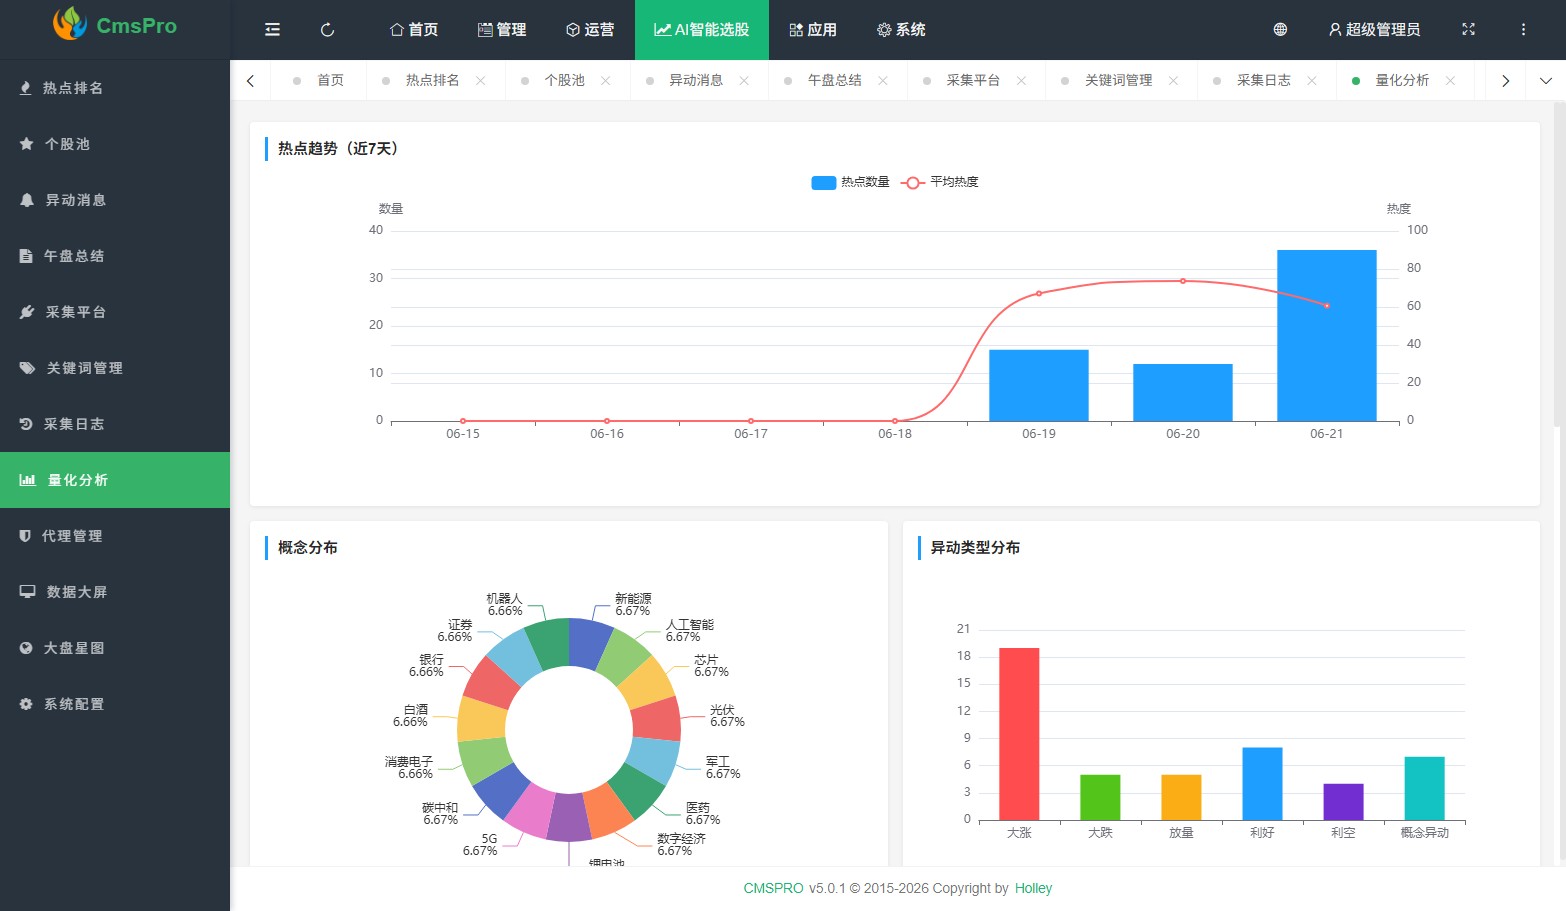
Task: Open 采集日志 sidebar item
Action: pos(115,424)
